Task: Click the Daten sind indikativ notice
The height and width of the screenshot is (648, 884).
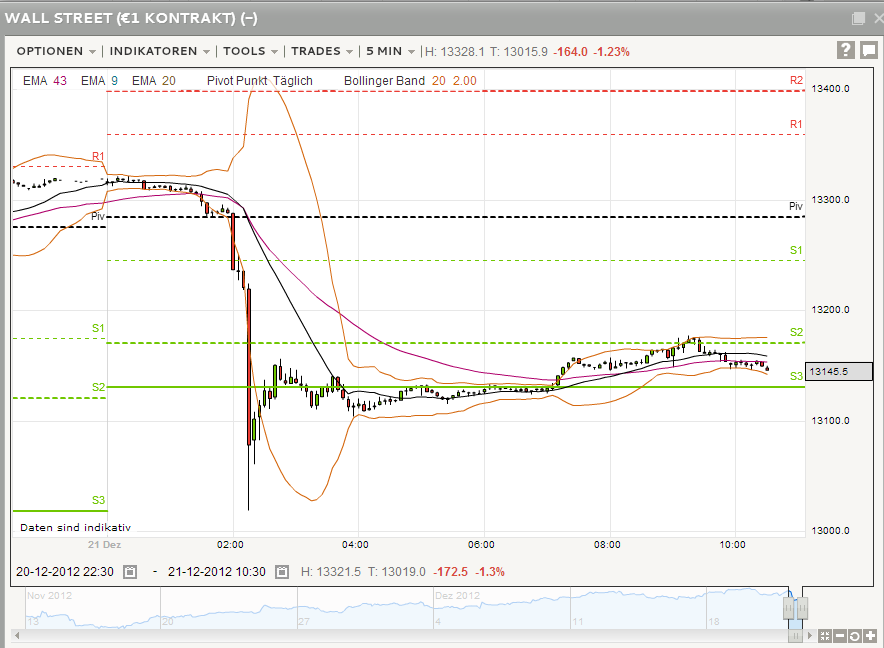Action: (76, 527)
